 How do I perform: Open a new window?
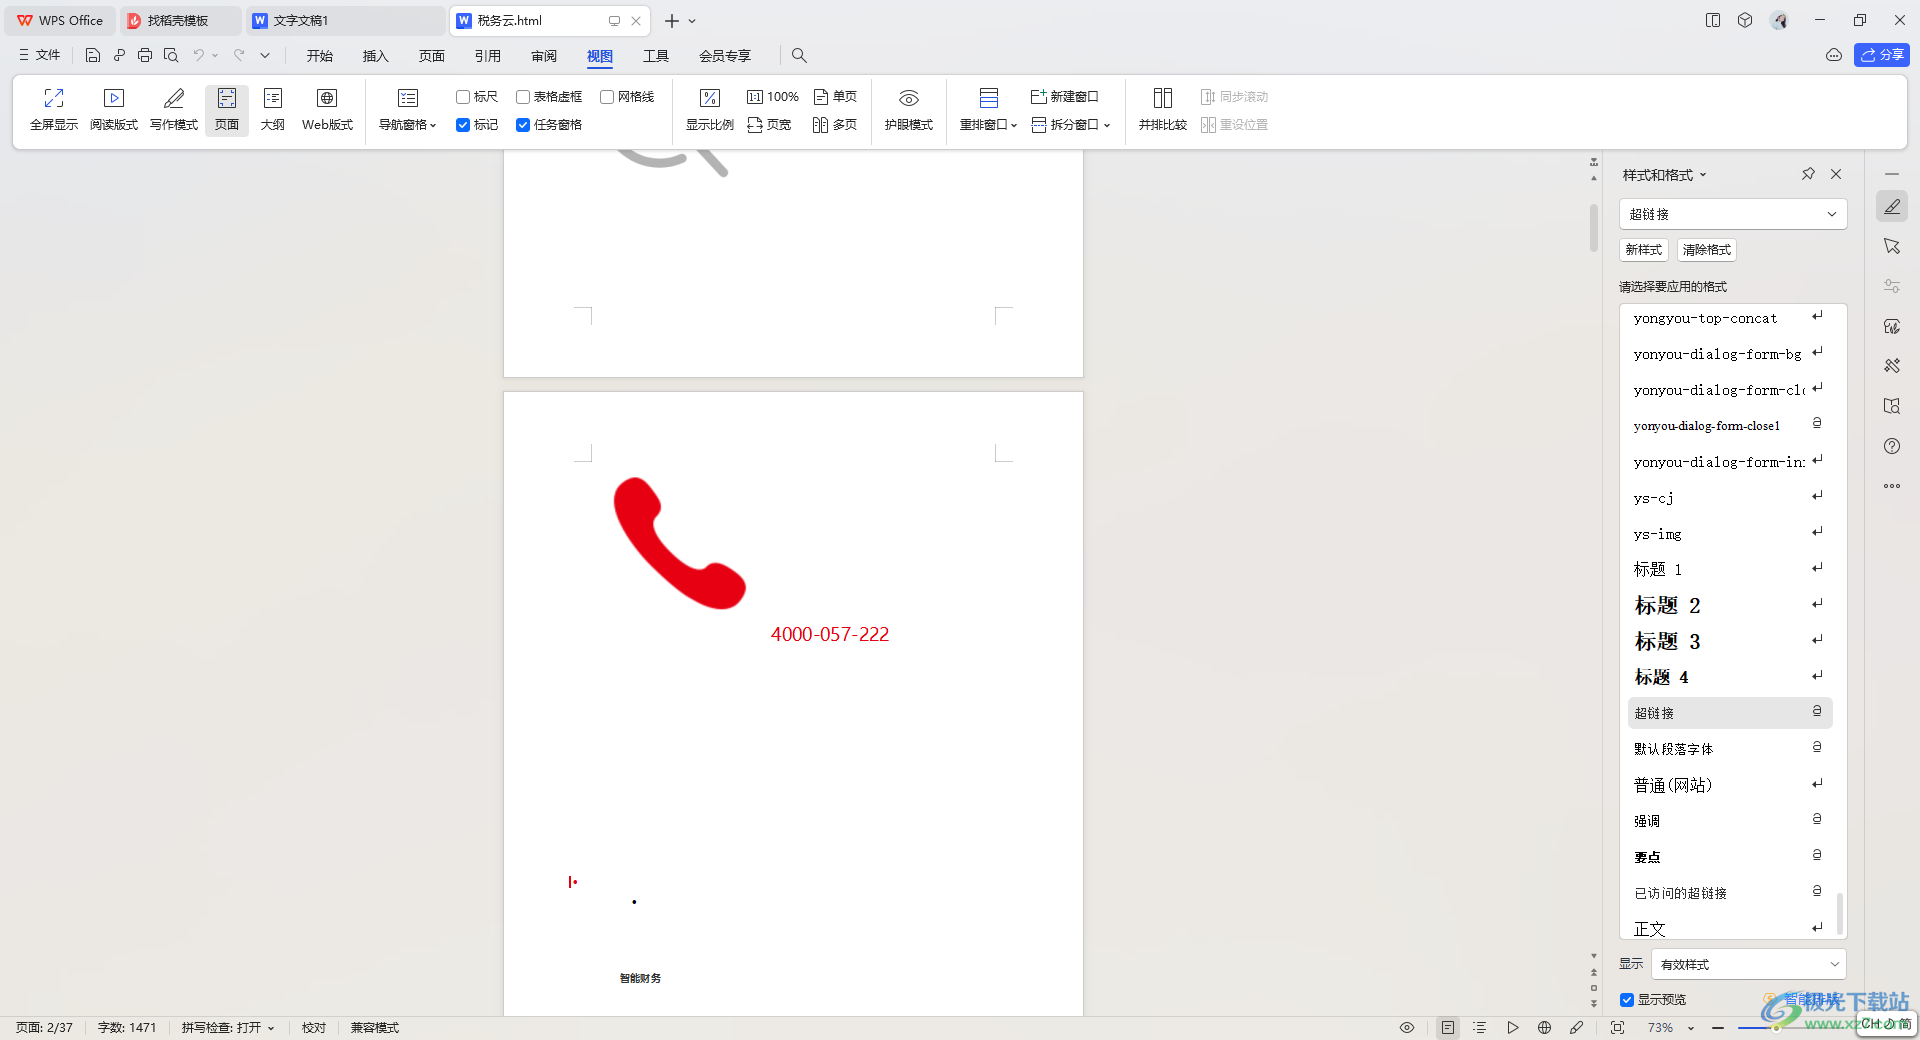click(x=1065, y=97)
